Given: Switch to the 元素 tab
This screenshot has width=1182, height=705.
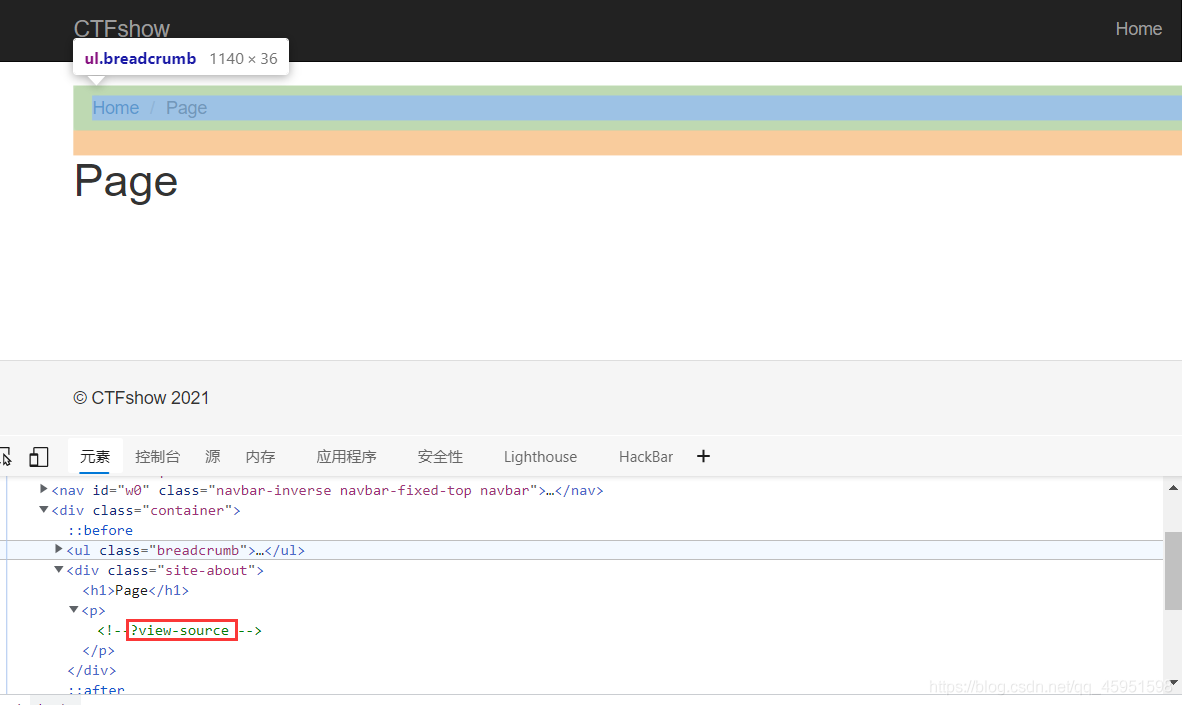Looking at the screenshot, I should [95, 457].
